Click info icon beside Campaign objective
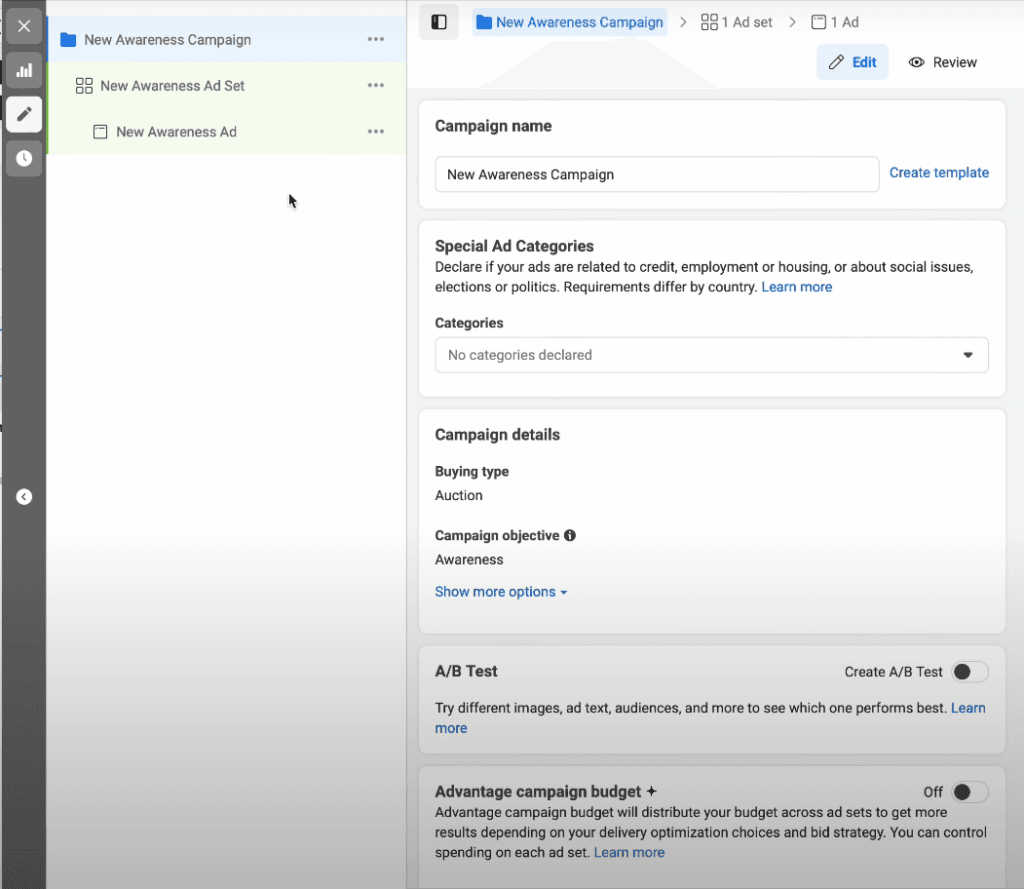Screen dimensions: 1024x889 [x=570, y=536]
